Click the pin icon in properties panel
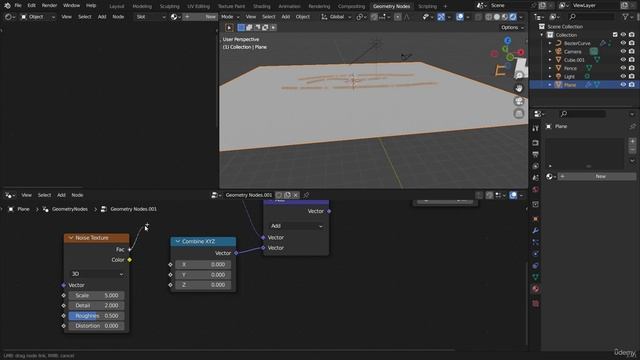The width and height of the screenshot is (640, 360). tap(632, 127)
